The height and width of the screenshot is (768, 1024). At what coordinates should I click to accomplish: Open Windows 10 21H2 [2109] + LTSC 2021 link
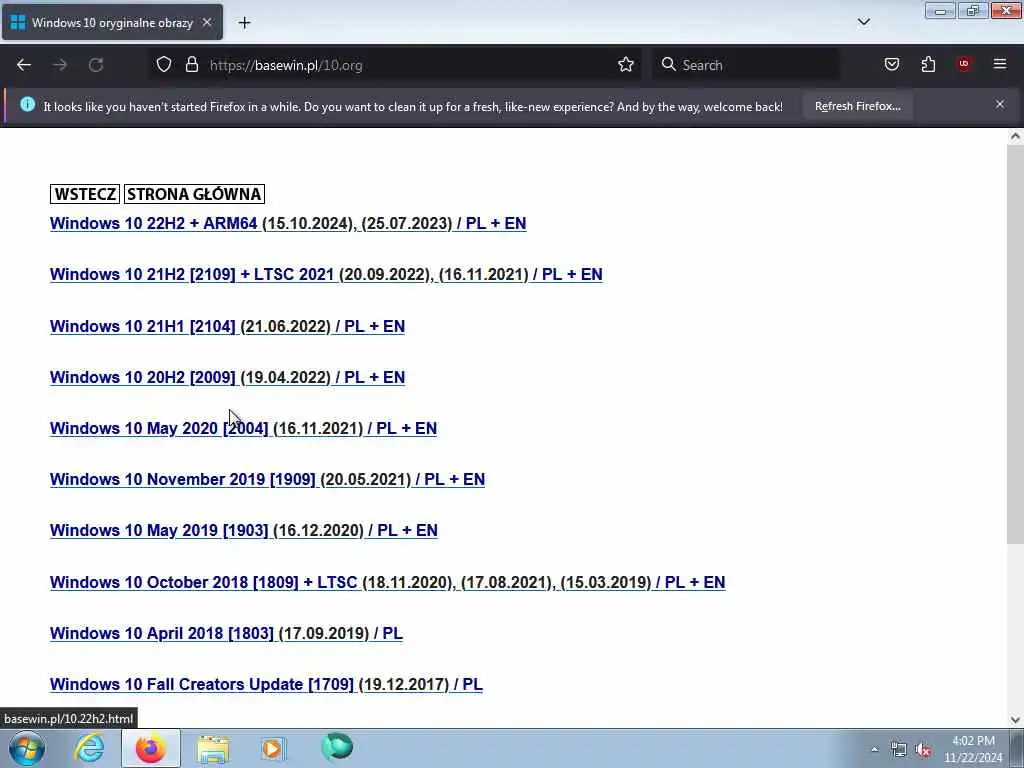[x=326, y=274]
